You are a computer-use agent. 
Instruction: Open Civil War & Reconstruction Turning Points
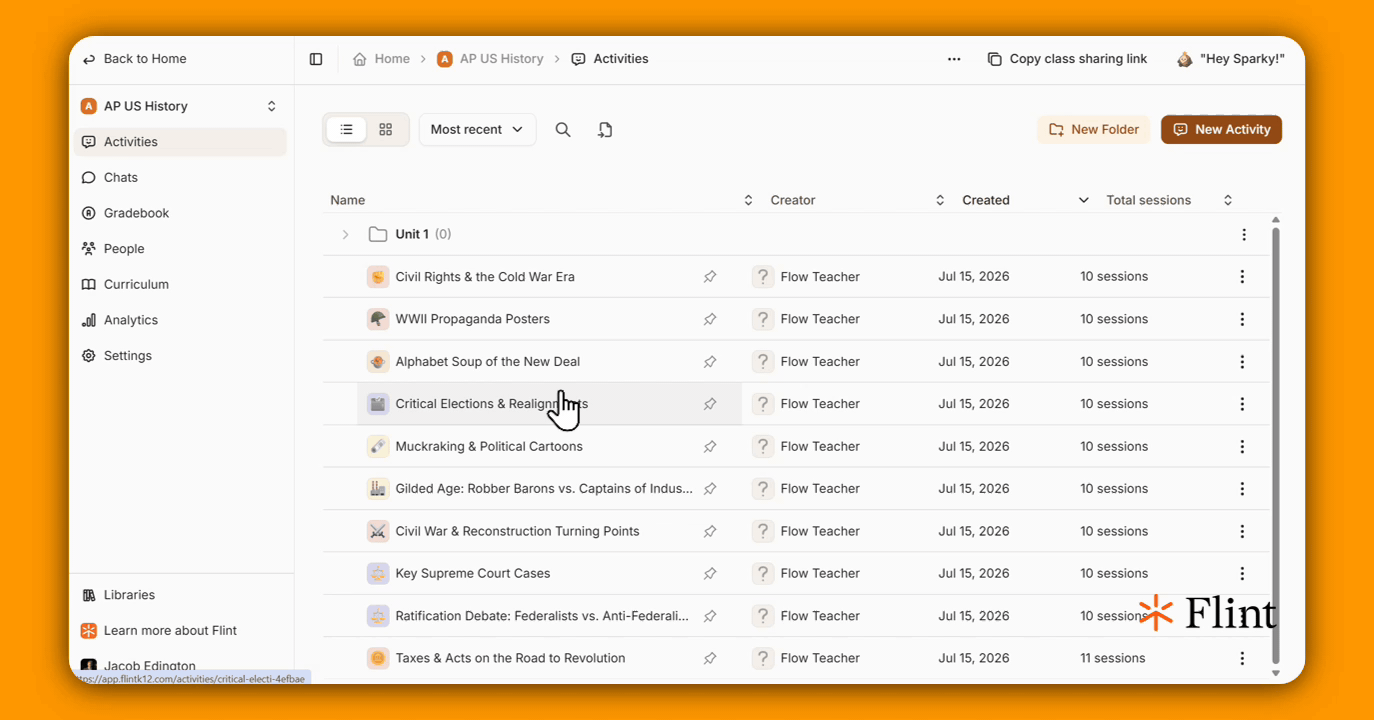(517, 531)
